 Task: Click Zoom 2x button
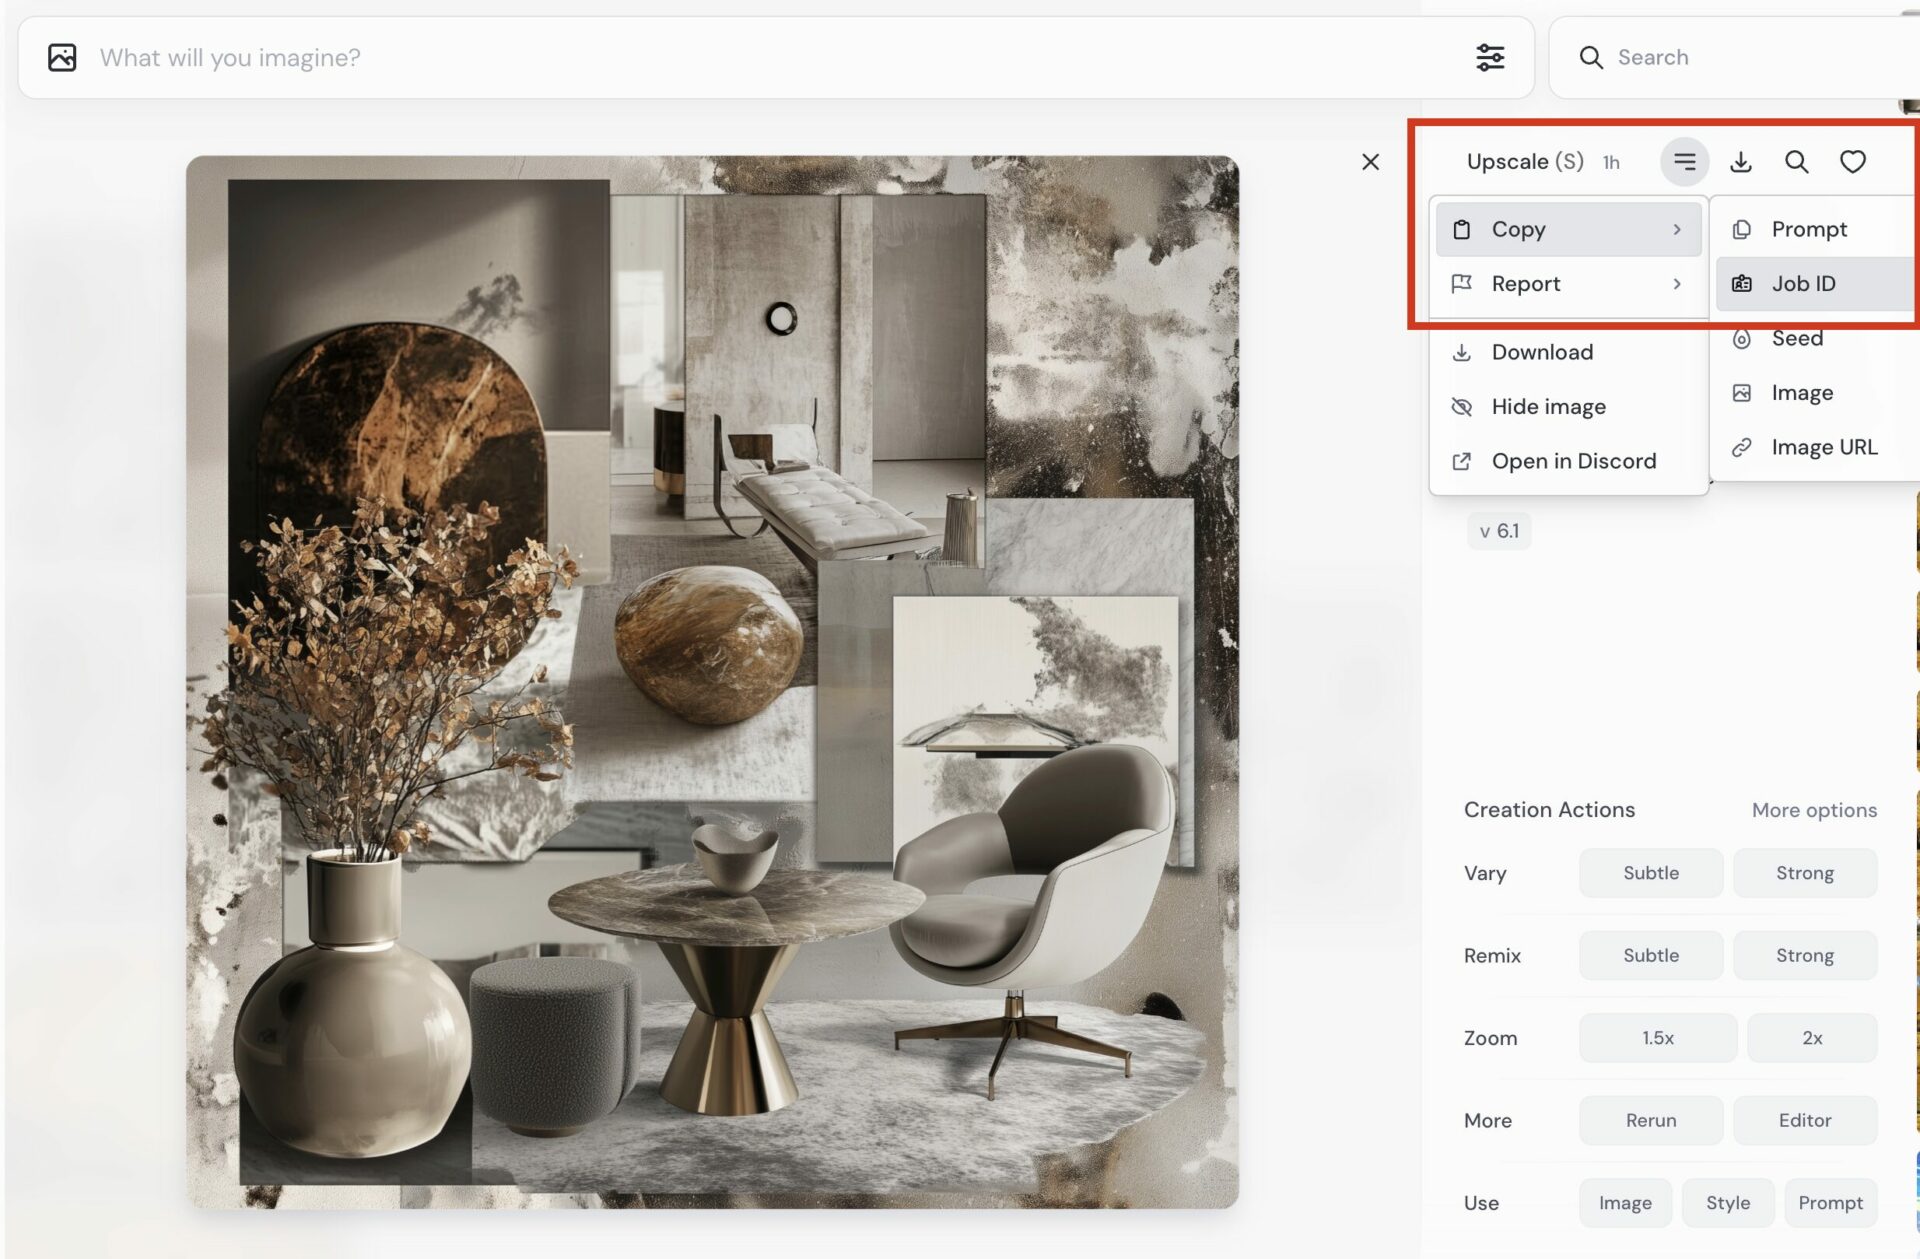[x=1812, y=1038]
